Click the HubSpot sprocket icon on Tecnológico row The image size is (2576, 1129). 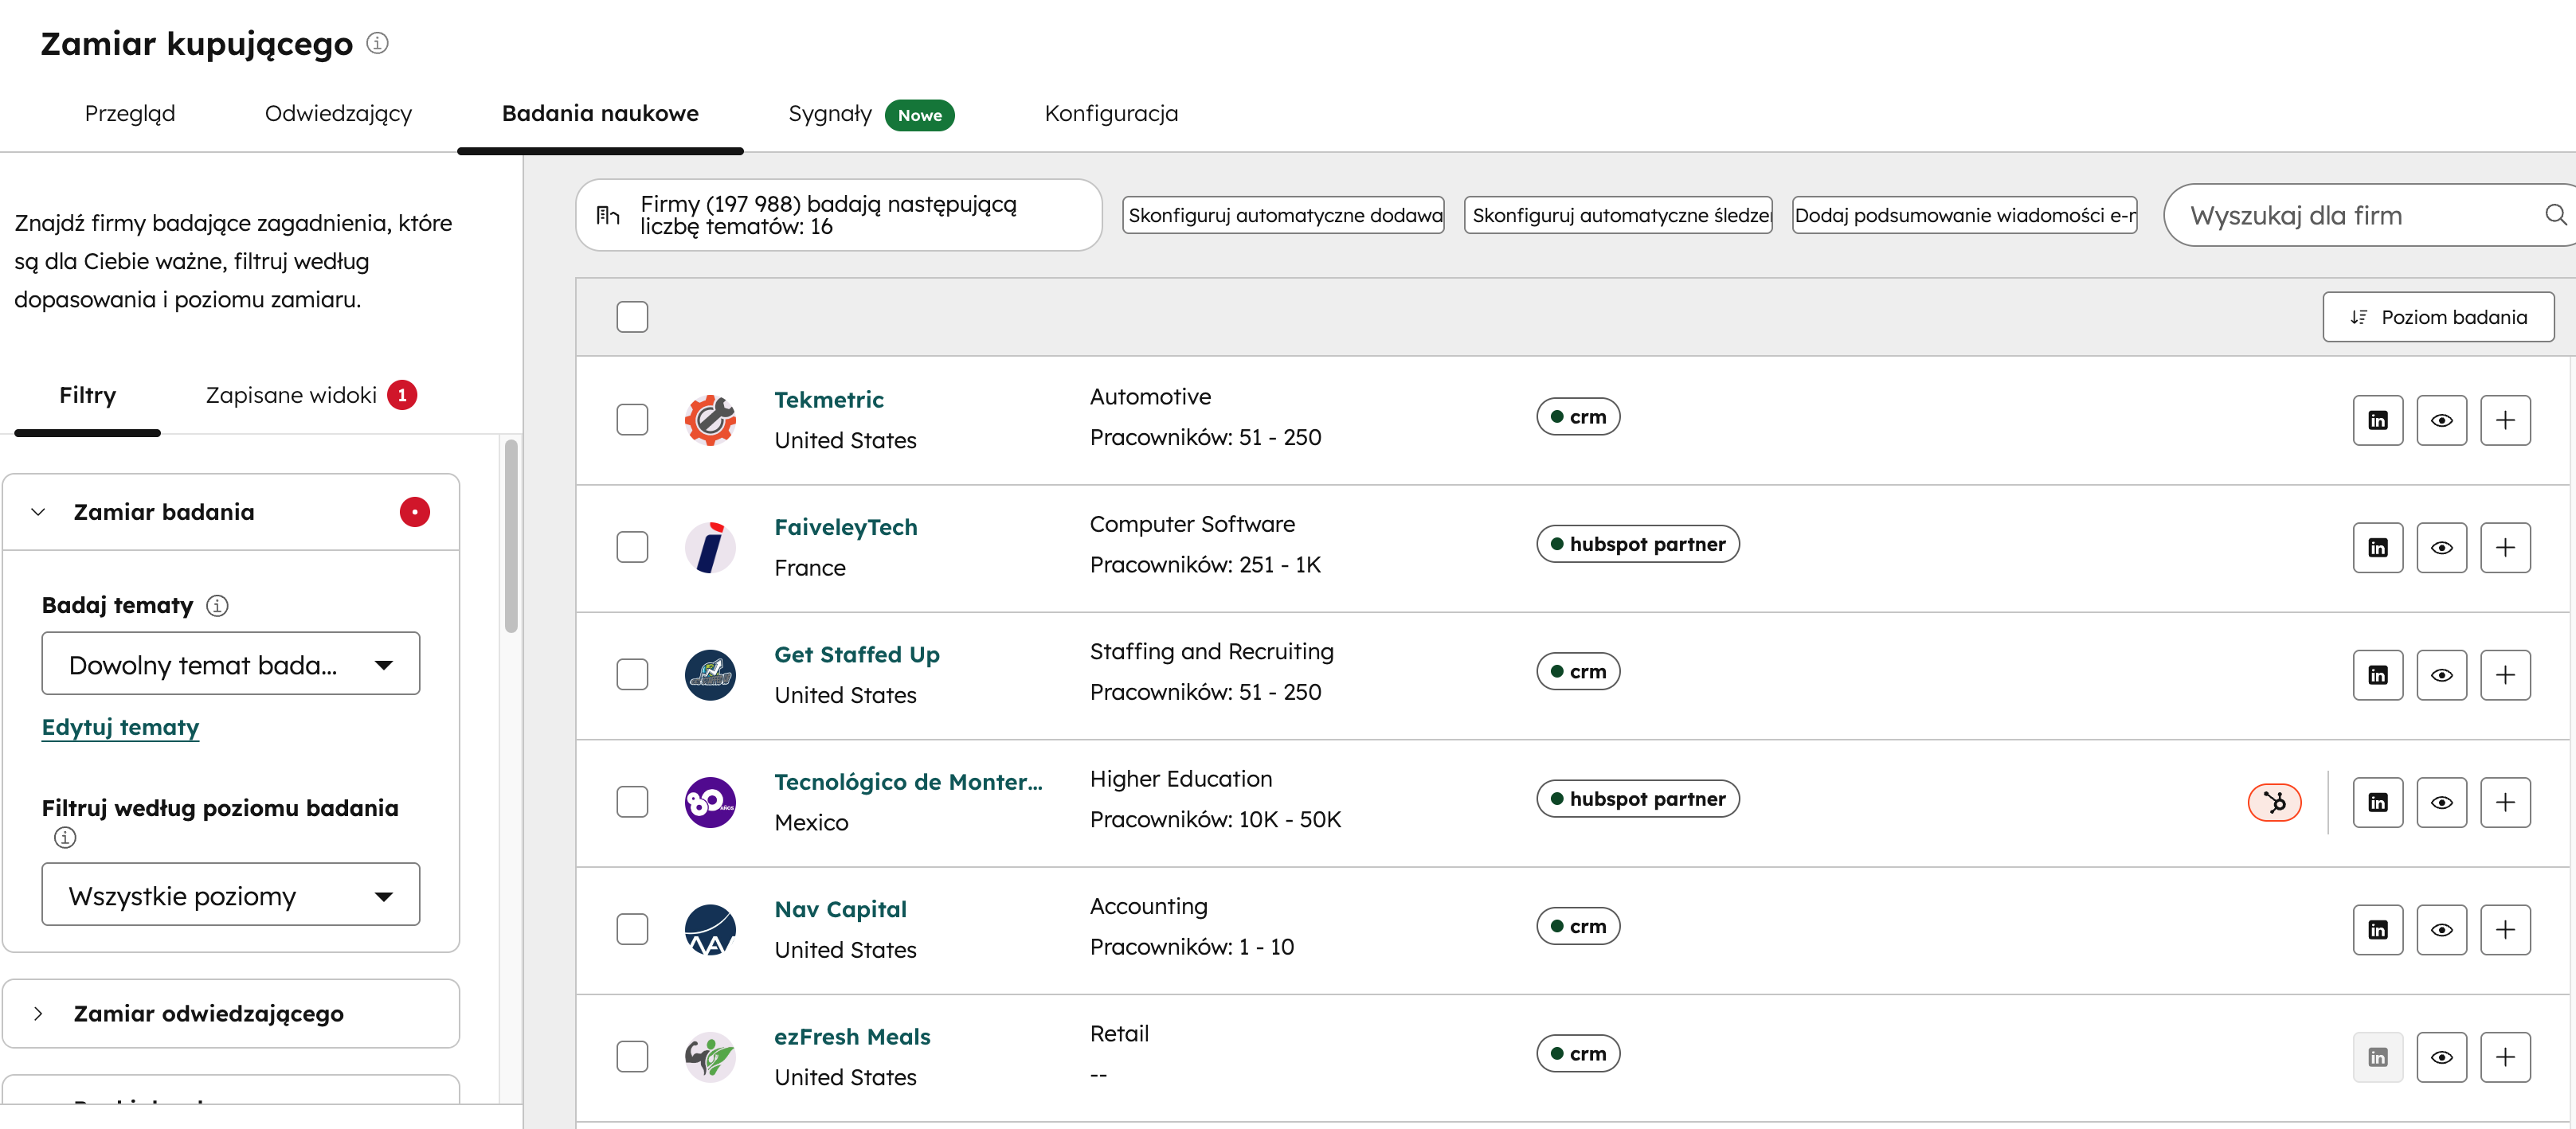[2274, 801]
